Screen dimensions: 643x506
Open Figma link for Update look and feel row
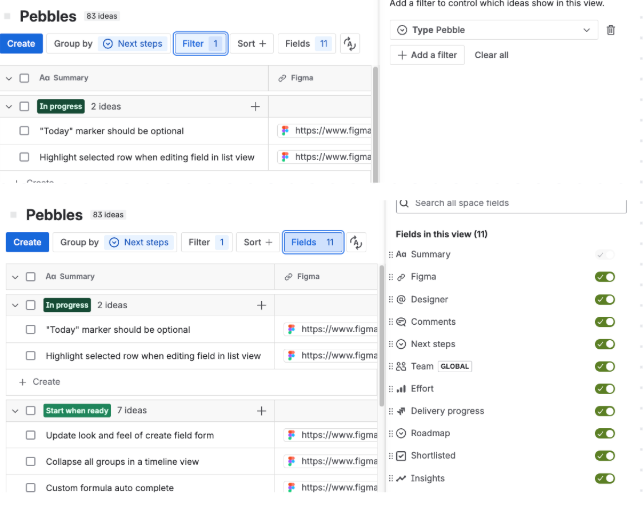331,435
